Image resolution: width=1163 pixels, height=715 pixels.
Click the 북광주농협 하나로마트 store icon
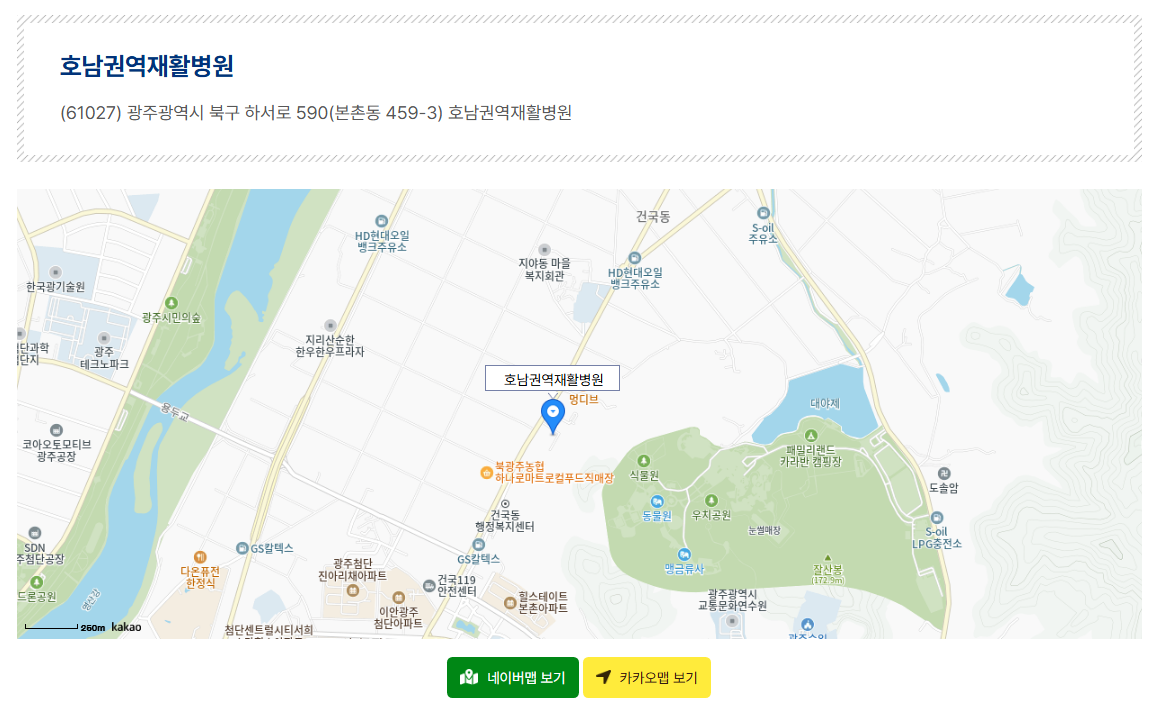coord(487,473)
